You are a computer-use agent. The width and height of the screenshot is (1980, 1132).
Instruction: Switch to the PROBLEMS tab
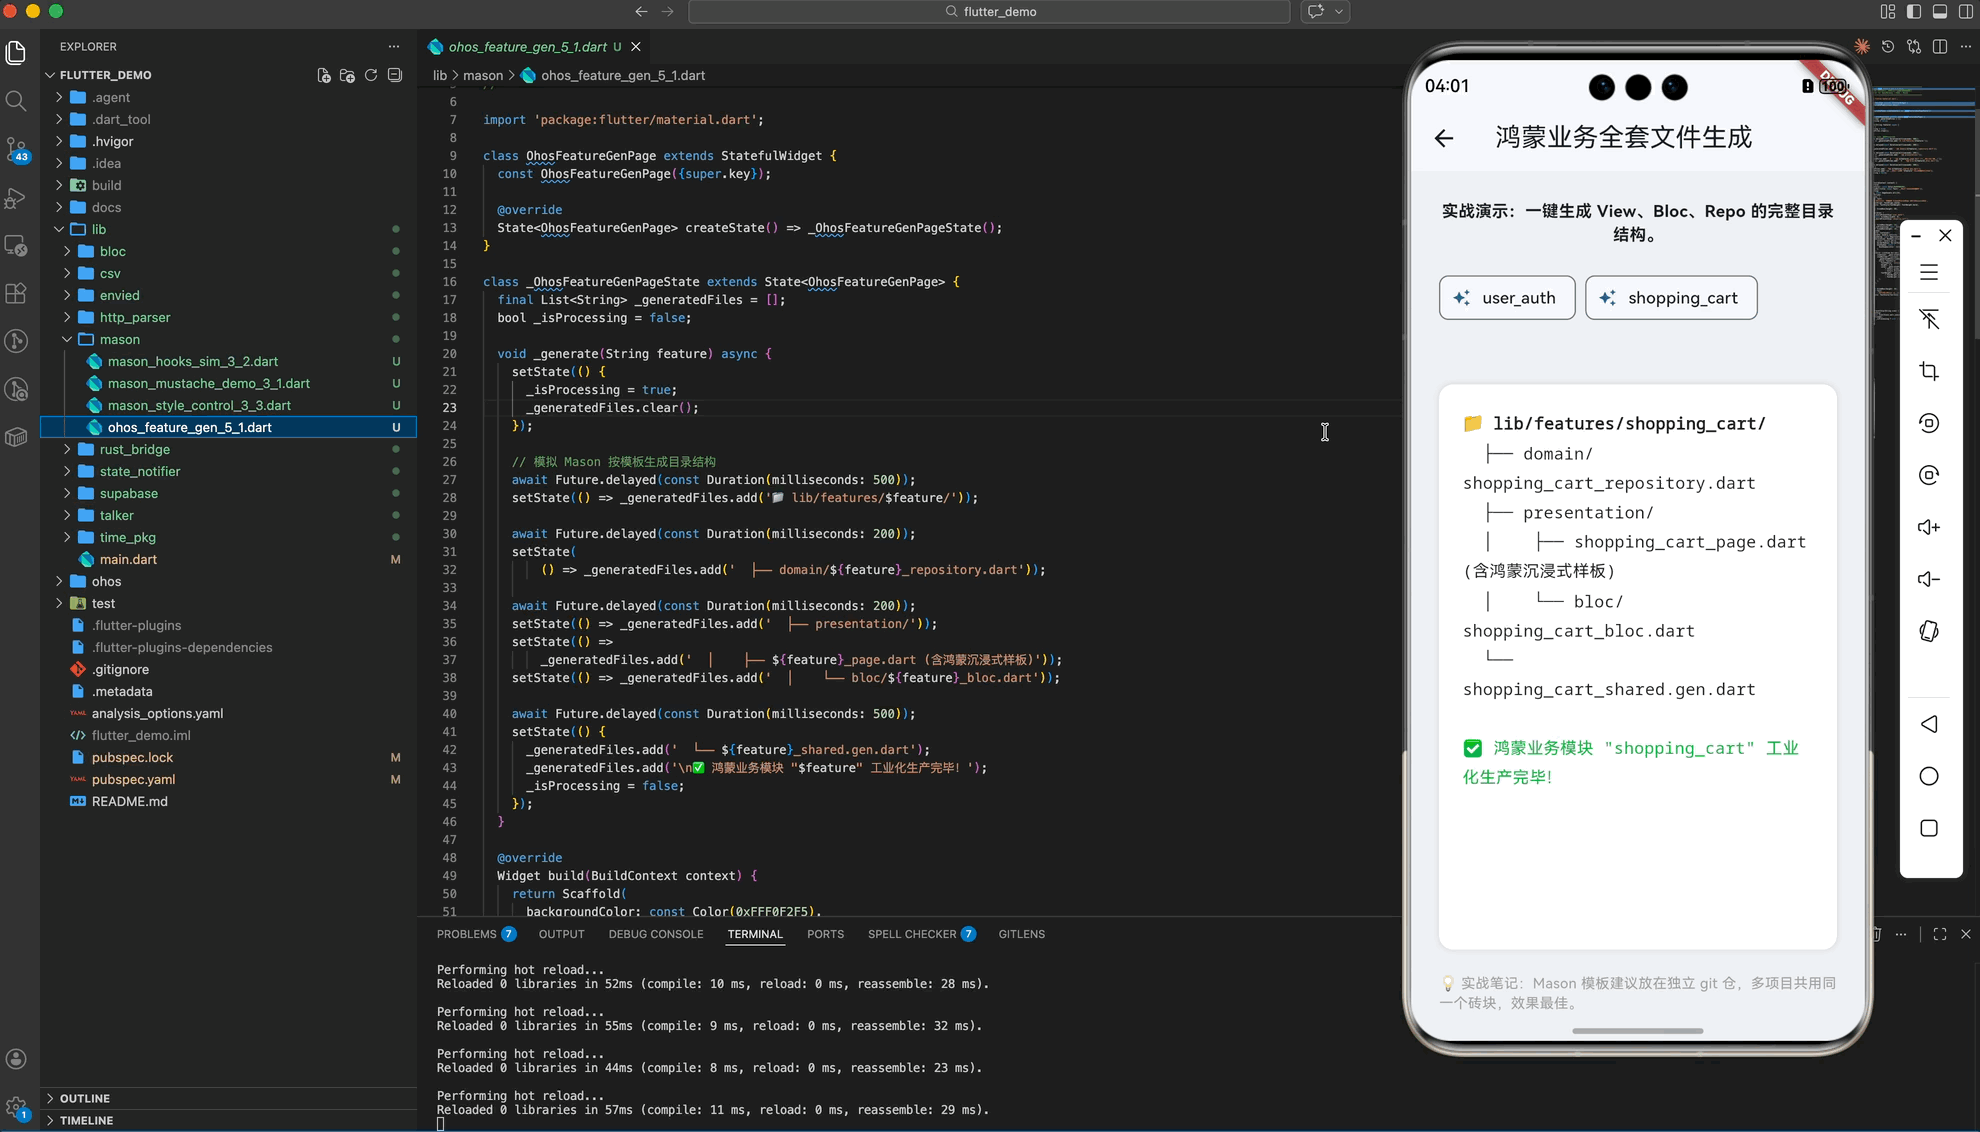(x=466, y=934)
